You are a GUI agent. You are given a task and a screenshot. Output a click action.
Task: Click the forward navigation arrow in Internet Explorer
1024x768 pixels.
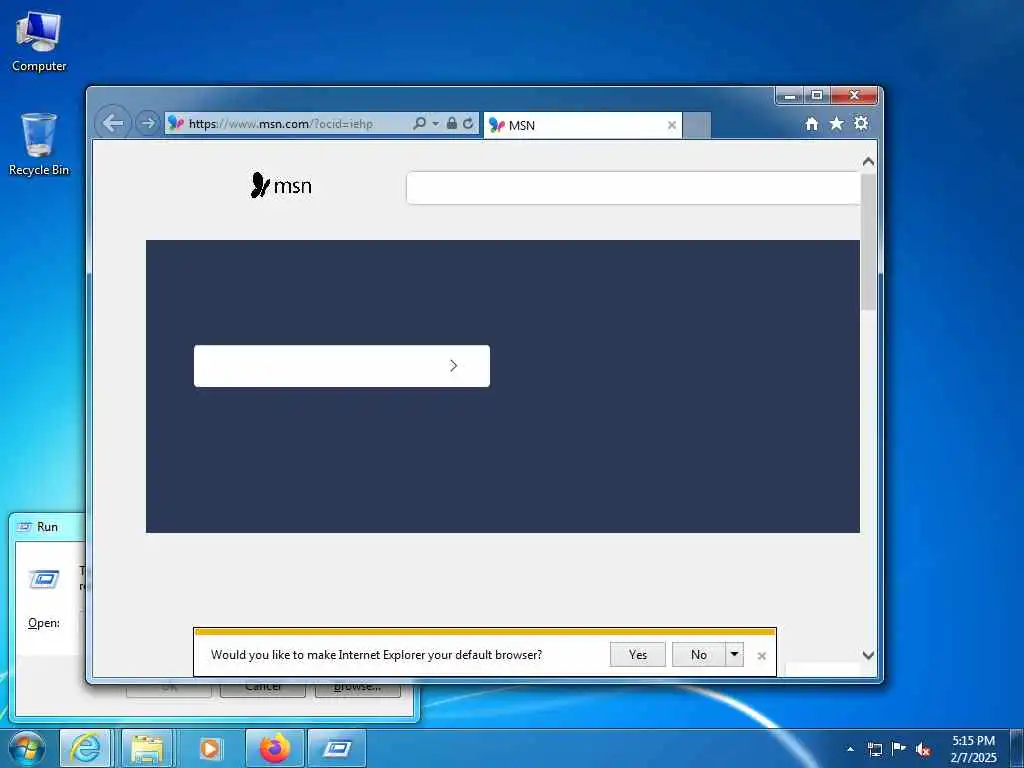(148, 123)
